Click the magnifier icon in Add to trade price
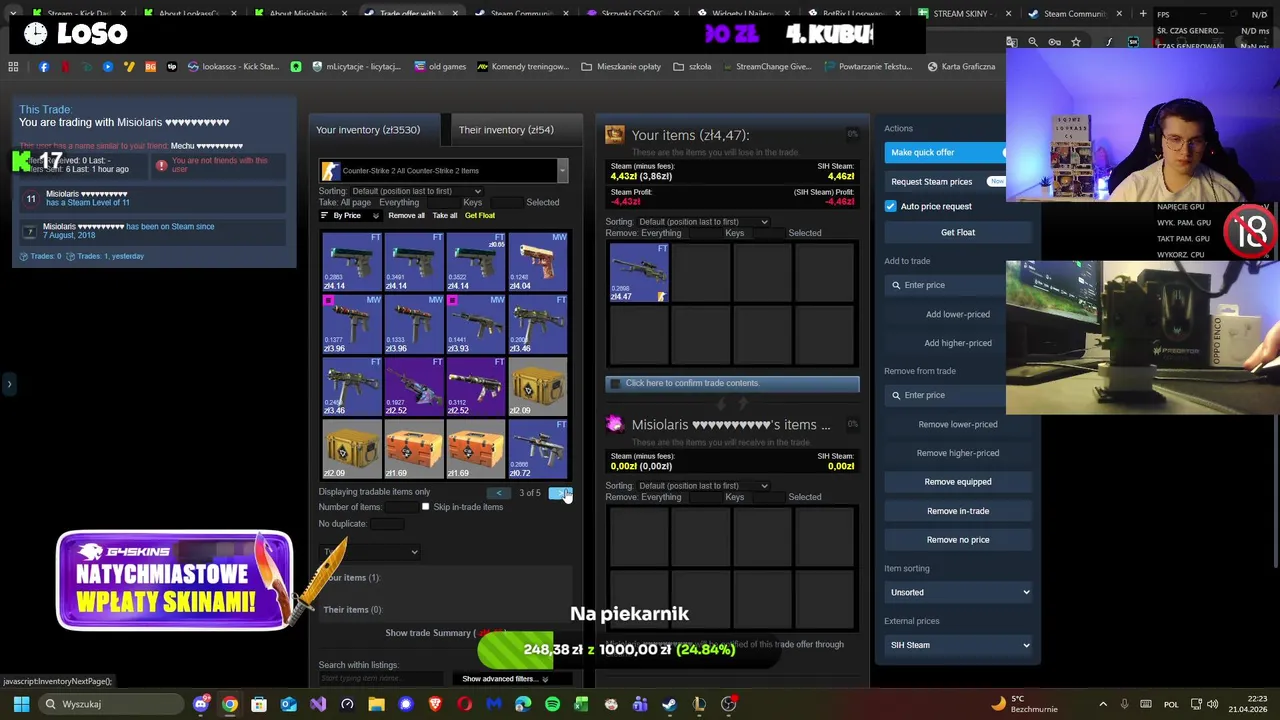This screenshot has height=720, width=1280. pyautogui.click(x=896, y=285)
